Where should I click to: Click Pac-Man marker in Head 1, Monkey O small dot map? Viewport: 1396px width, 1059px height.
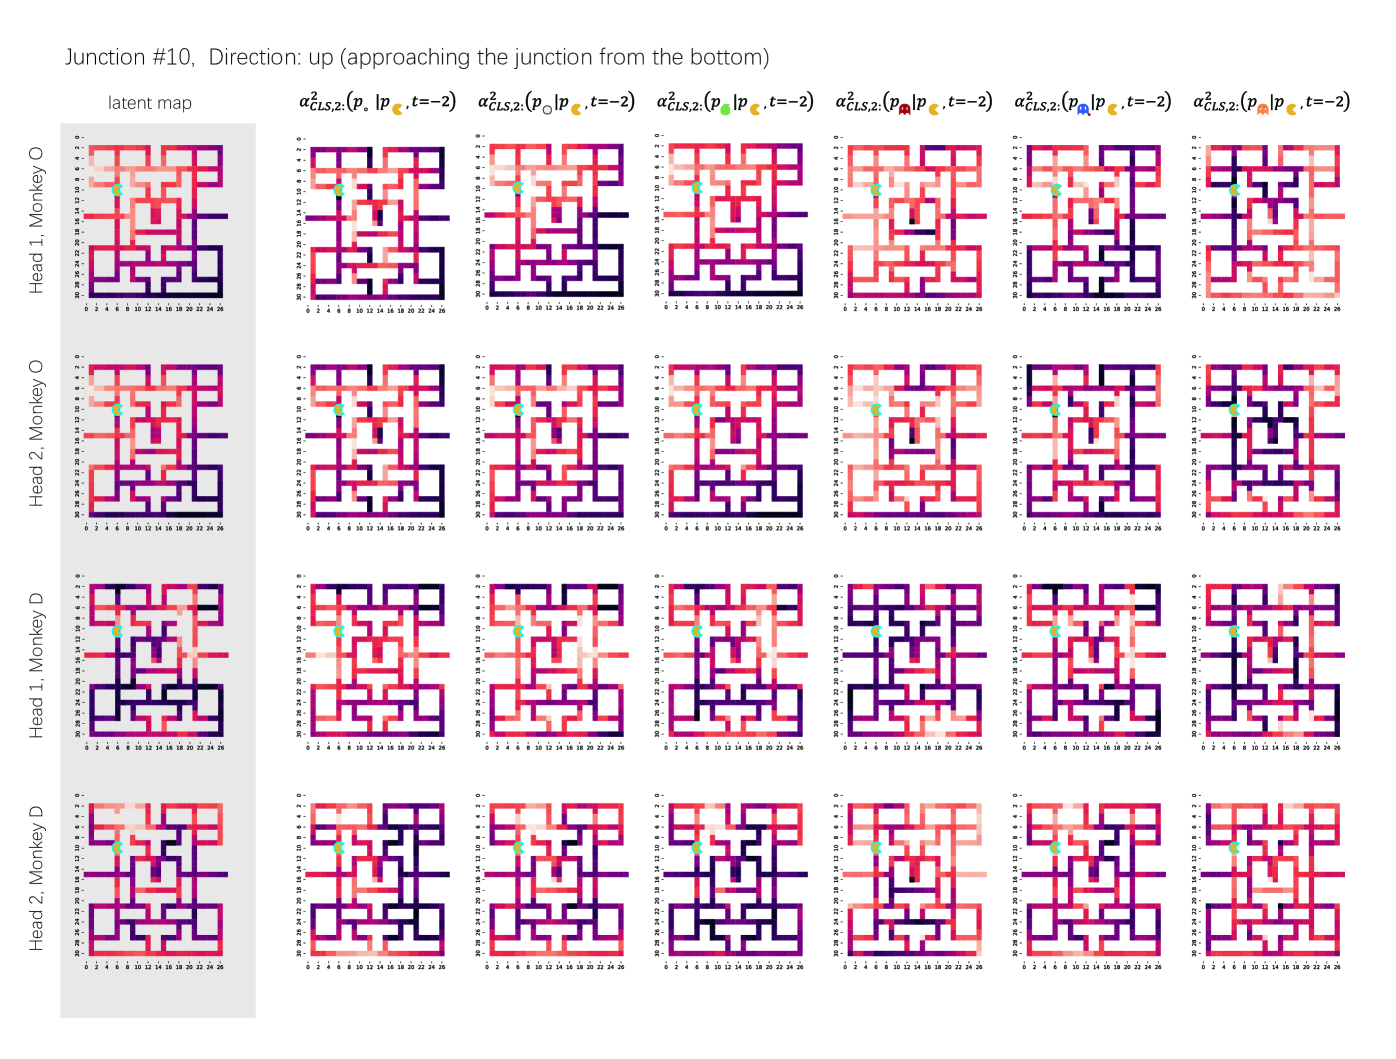(x=339, y=189)
